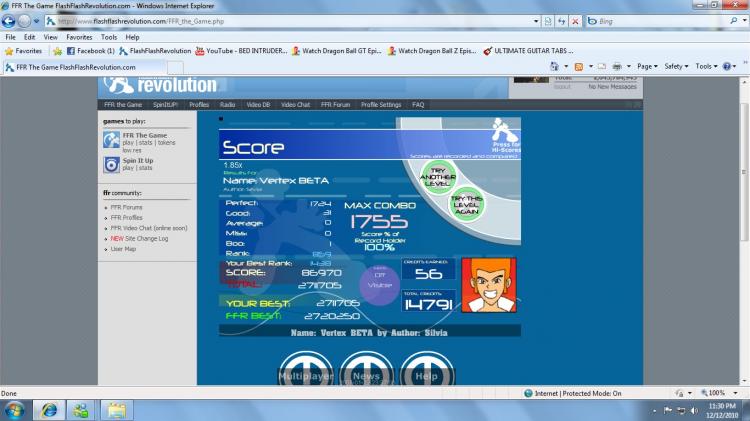Screen dimensions: 750x421
Task: Click the Help round game button
Action: (427, 369)
